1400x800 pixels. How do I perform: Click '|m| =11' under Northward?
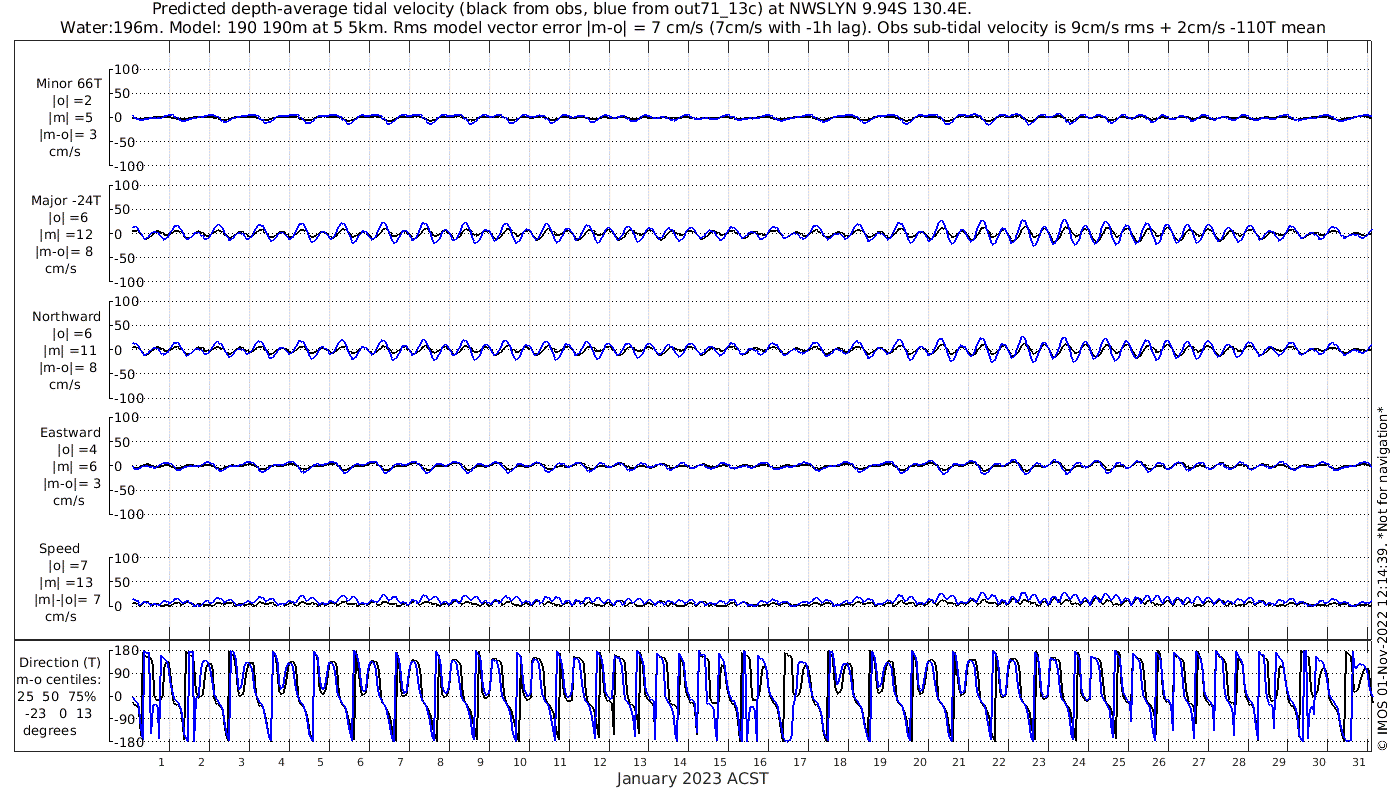pyautogui.click(x=70, y=350)
